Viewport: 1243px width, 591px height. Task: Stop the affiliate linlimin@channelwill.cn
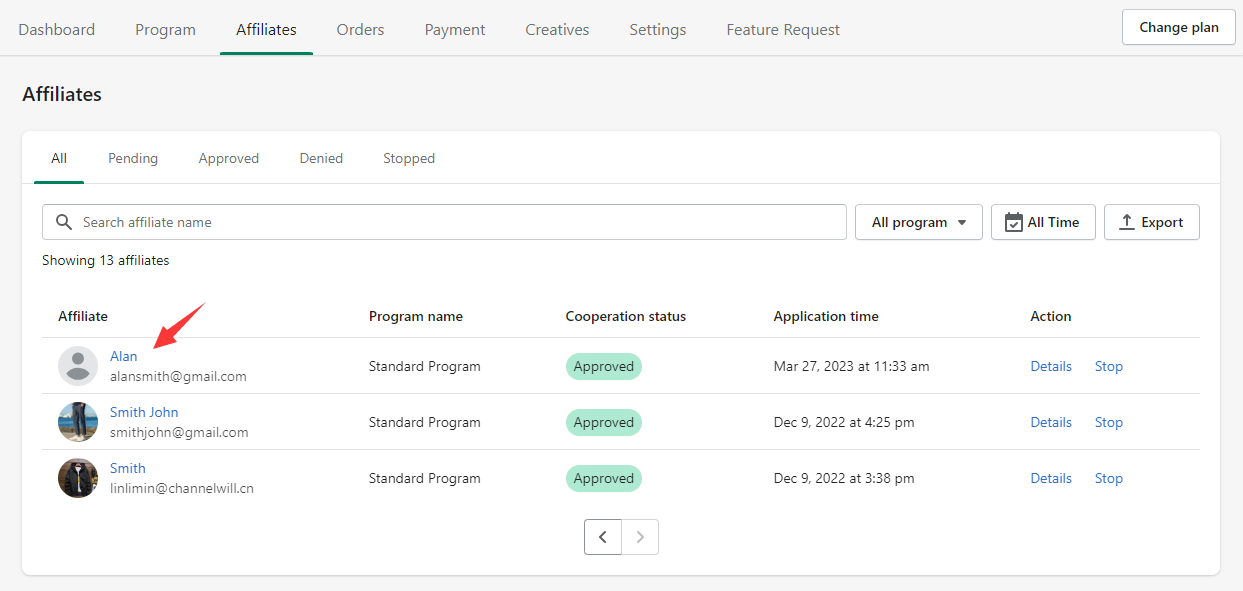pyautogui.click(x=1108, y=478)
